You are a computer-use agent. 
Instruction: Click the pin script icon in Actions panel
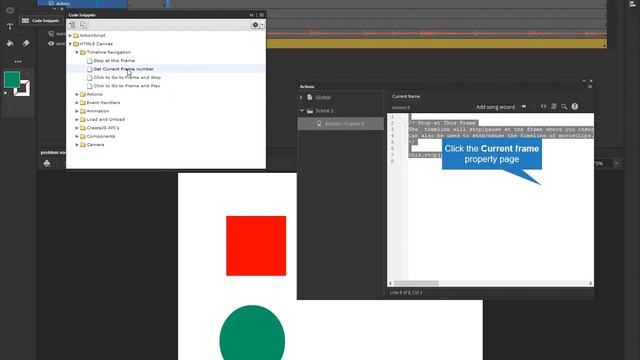523,107
